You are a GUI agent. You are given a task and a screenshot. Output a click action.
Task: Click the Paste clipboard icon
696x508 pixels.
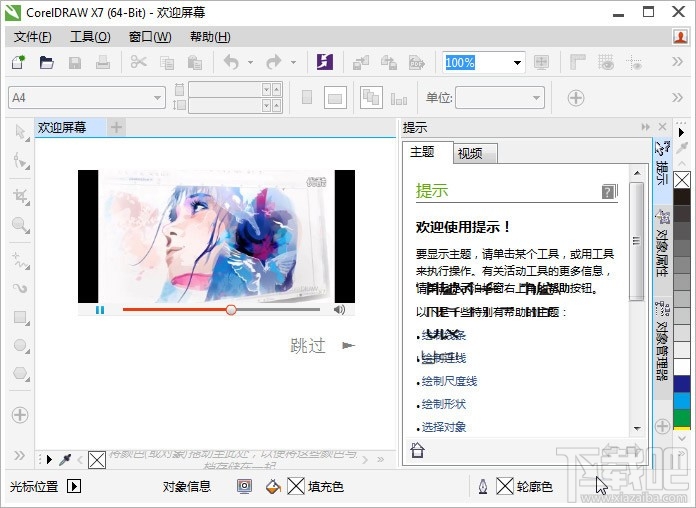[194, 63]
